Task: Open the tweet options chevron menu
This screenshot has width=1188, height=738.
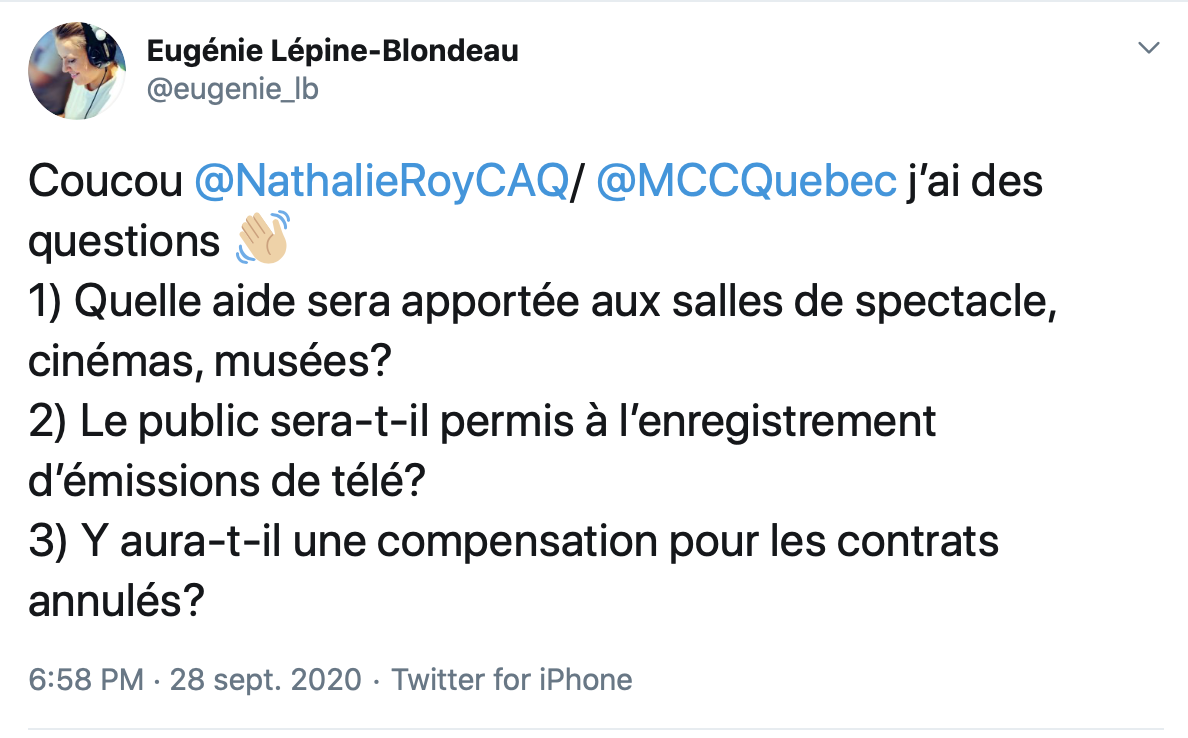Action: coord(1150,48)
